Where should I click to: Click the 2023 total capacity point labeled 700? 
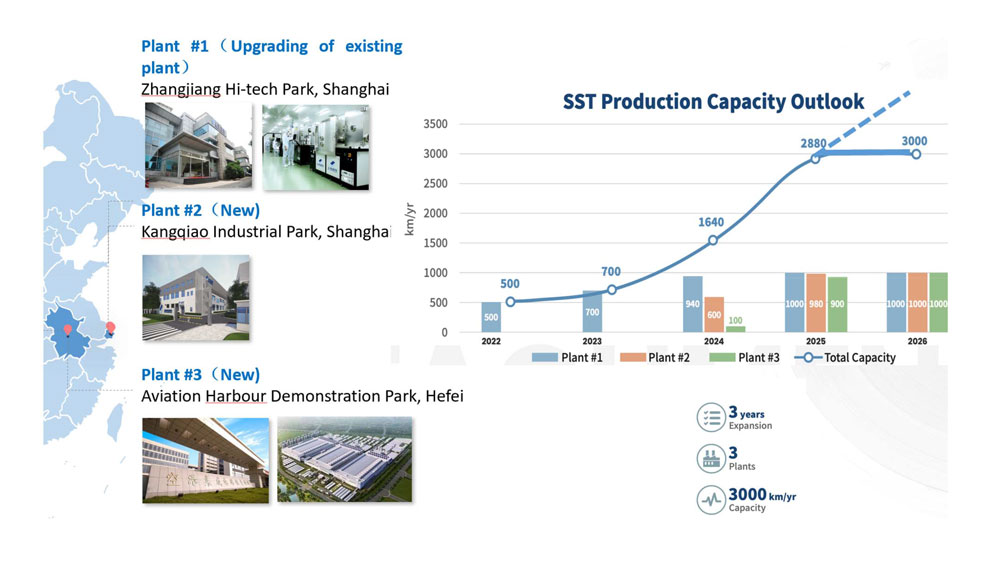612,290
